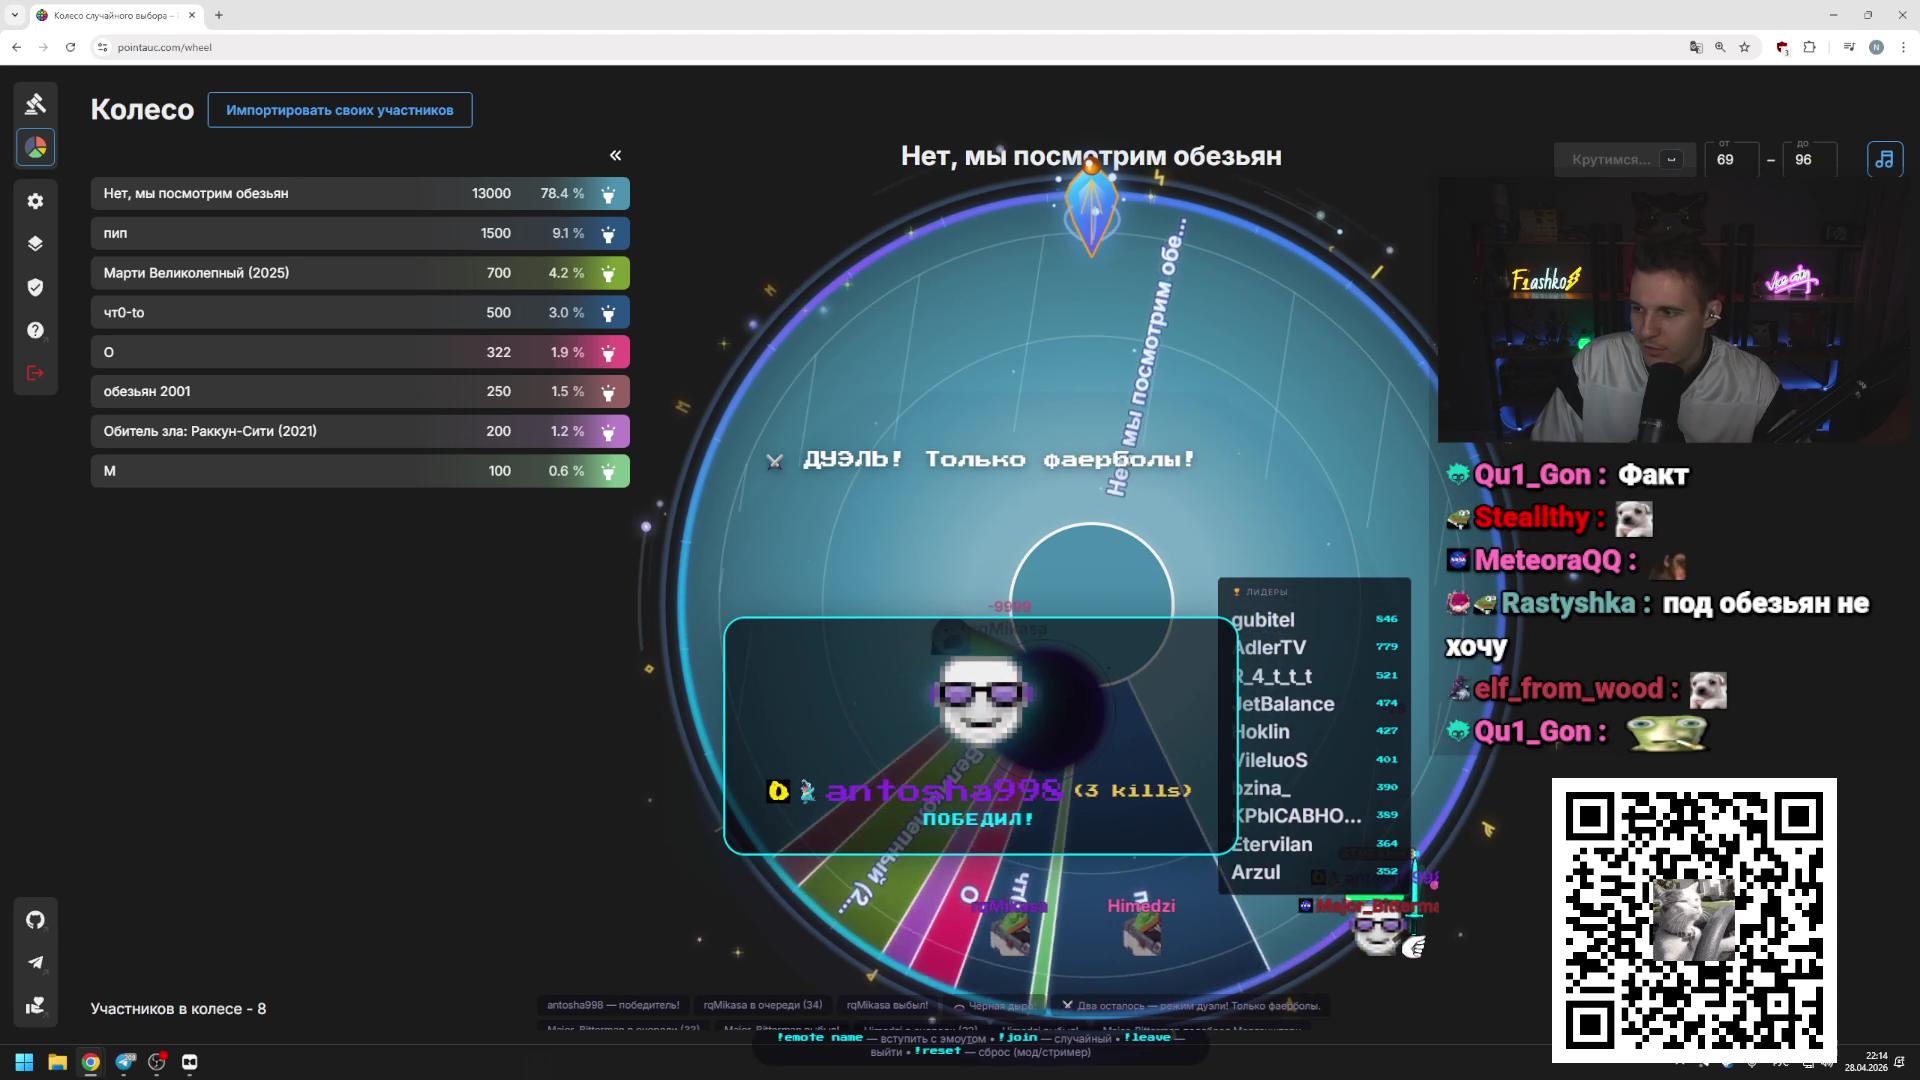Click the 'Крутимся...' spin button
The image size is (1920, 1080).
[1611, 160]
